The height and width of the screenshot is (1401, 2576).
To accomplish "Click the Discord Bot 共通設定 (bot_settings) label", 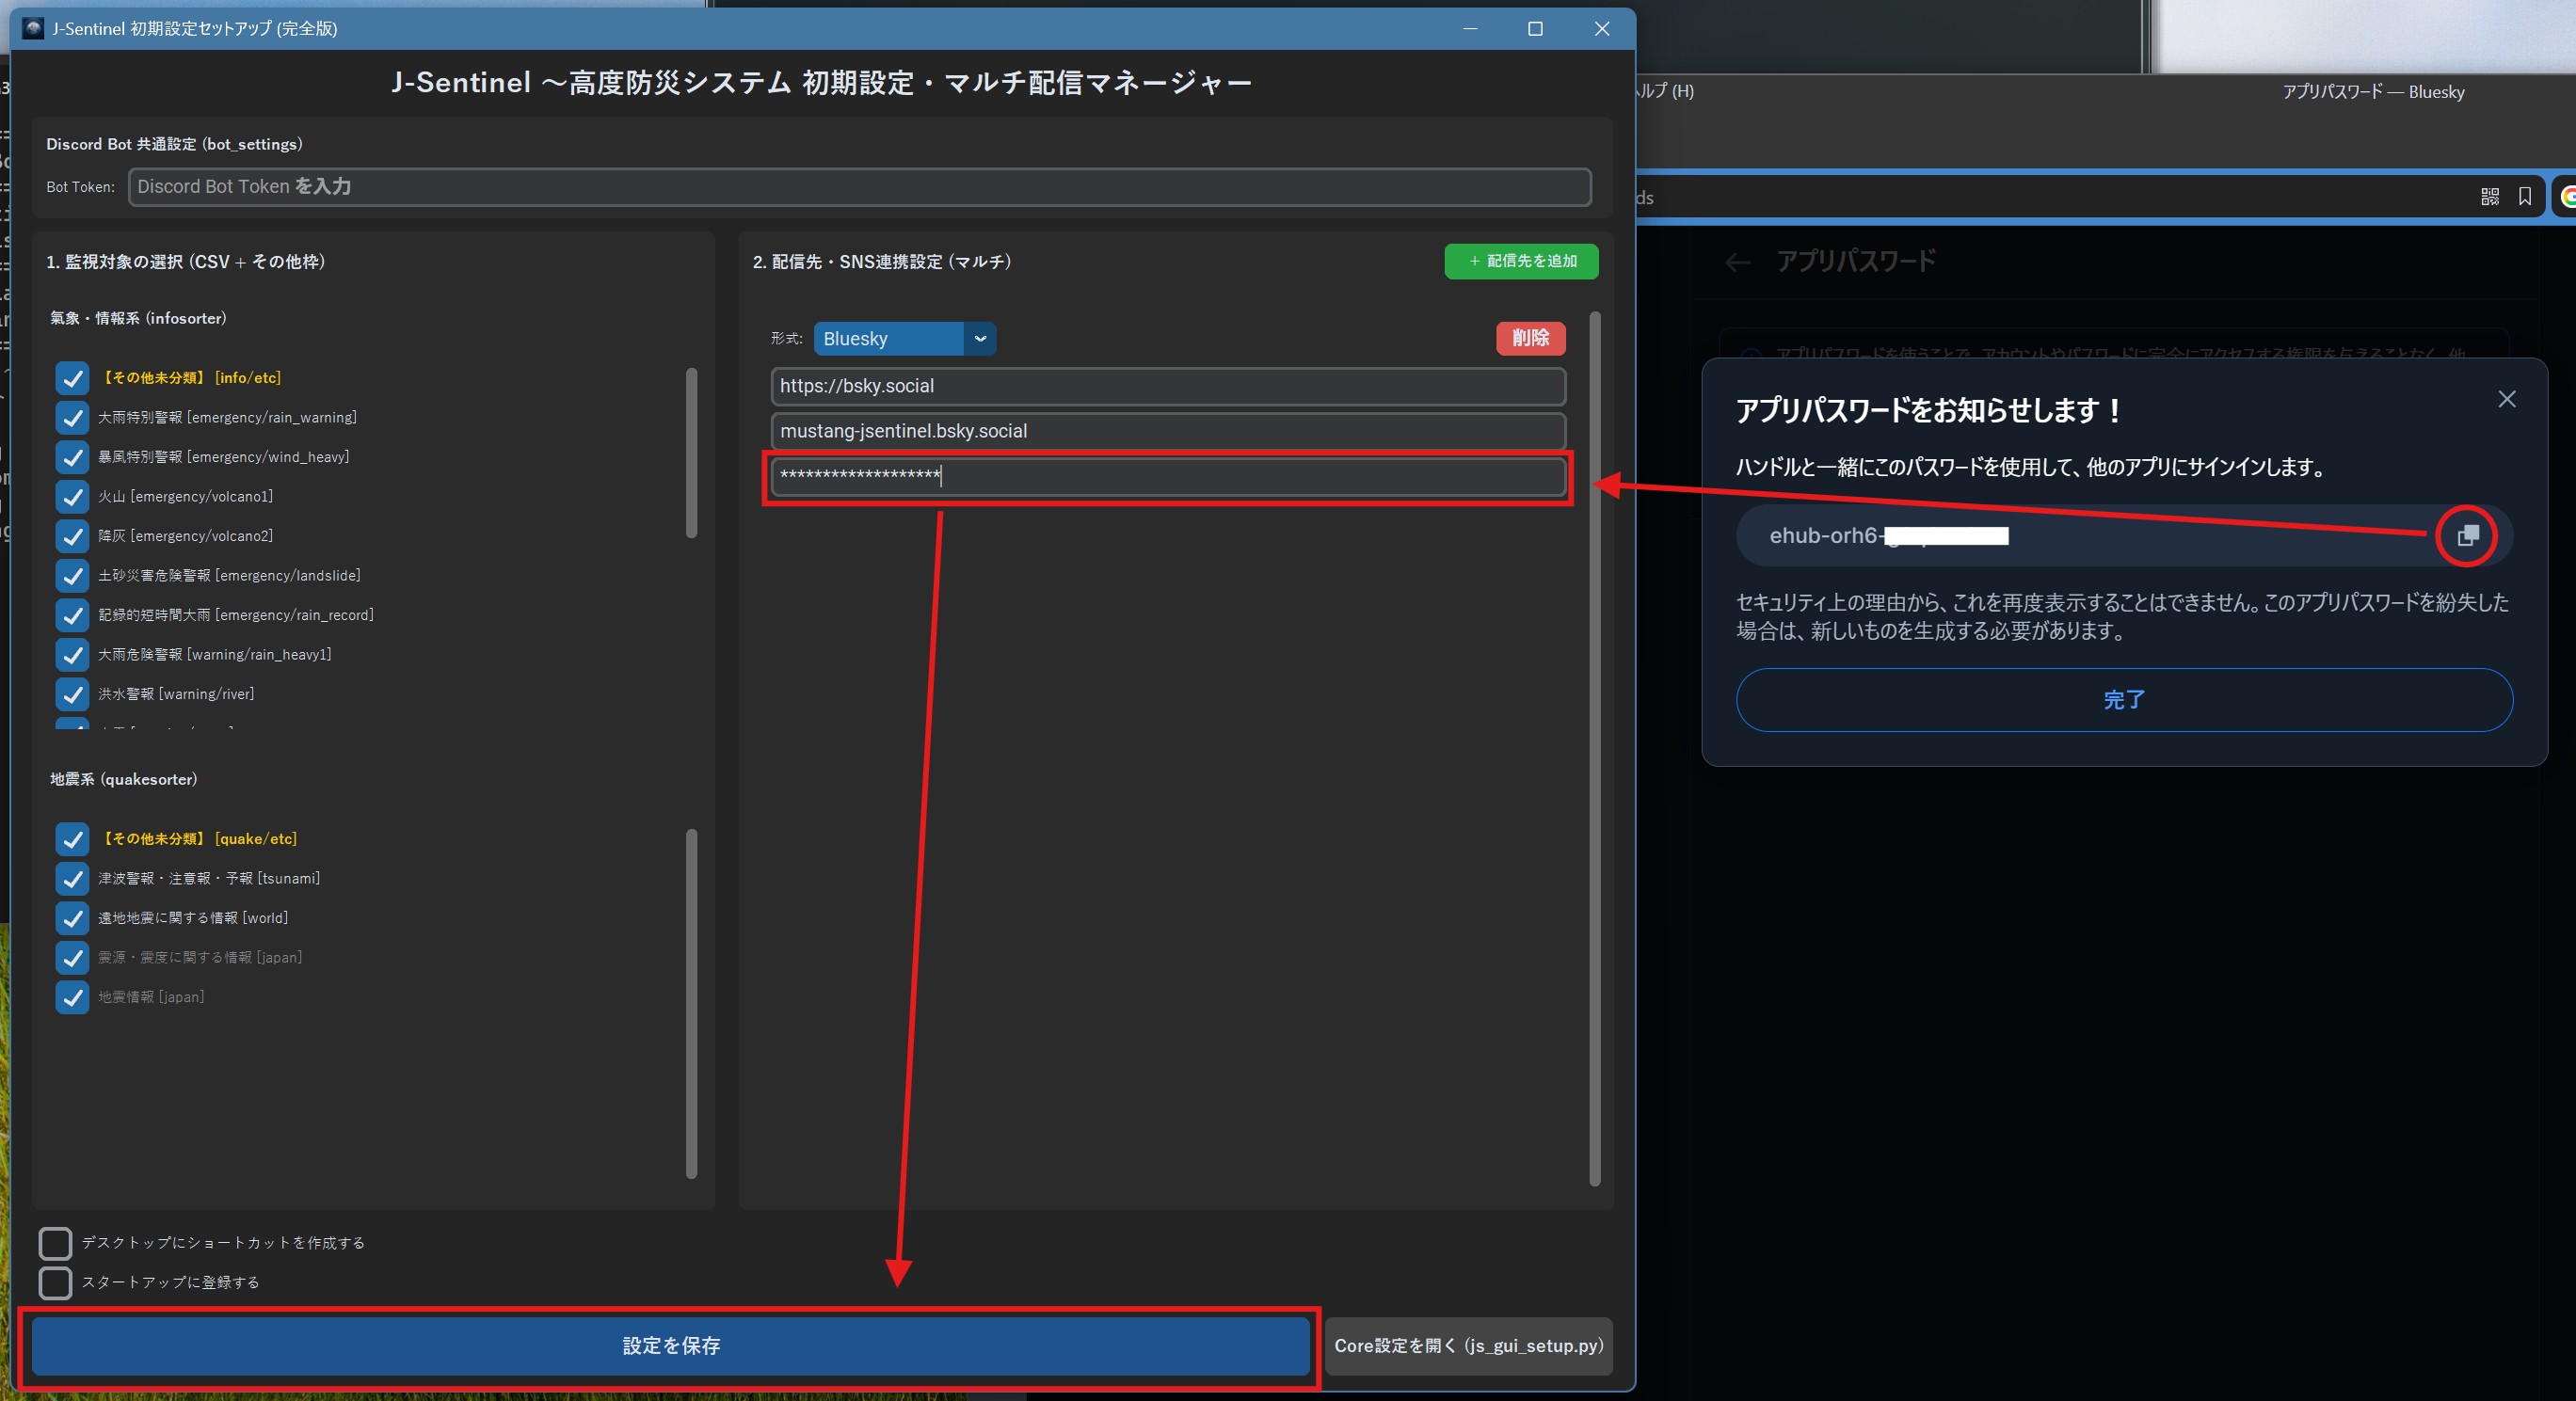I will pyautogui.click(x=174, y=144).
